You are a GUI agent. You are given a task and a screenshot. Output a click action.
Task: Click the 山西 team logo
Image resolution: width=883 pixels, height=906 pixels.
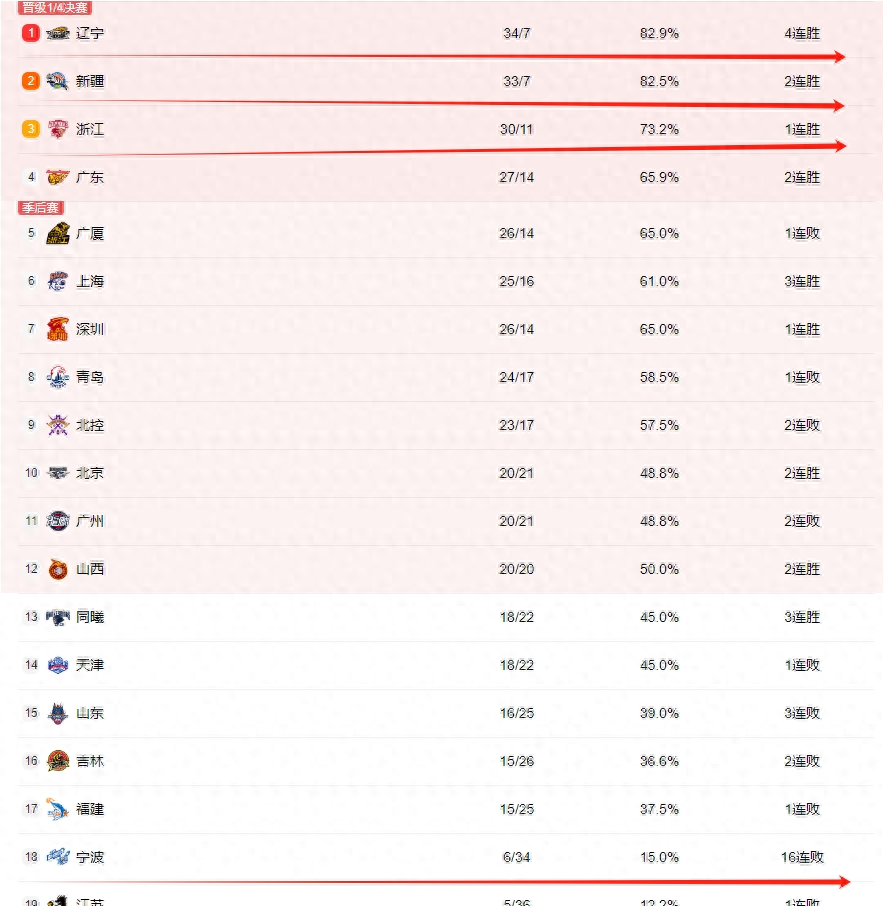[58, 569]
